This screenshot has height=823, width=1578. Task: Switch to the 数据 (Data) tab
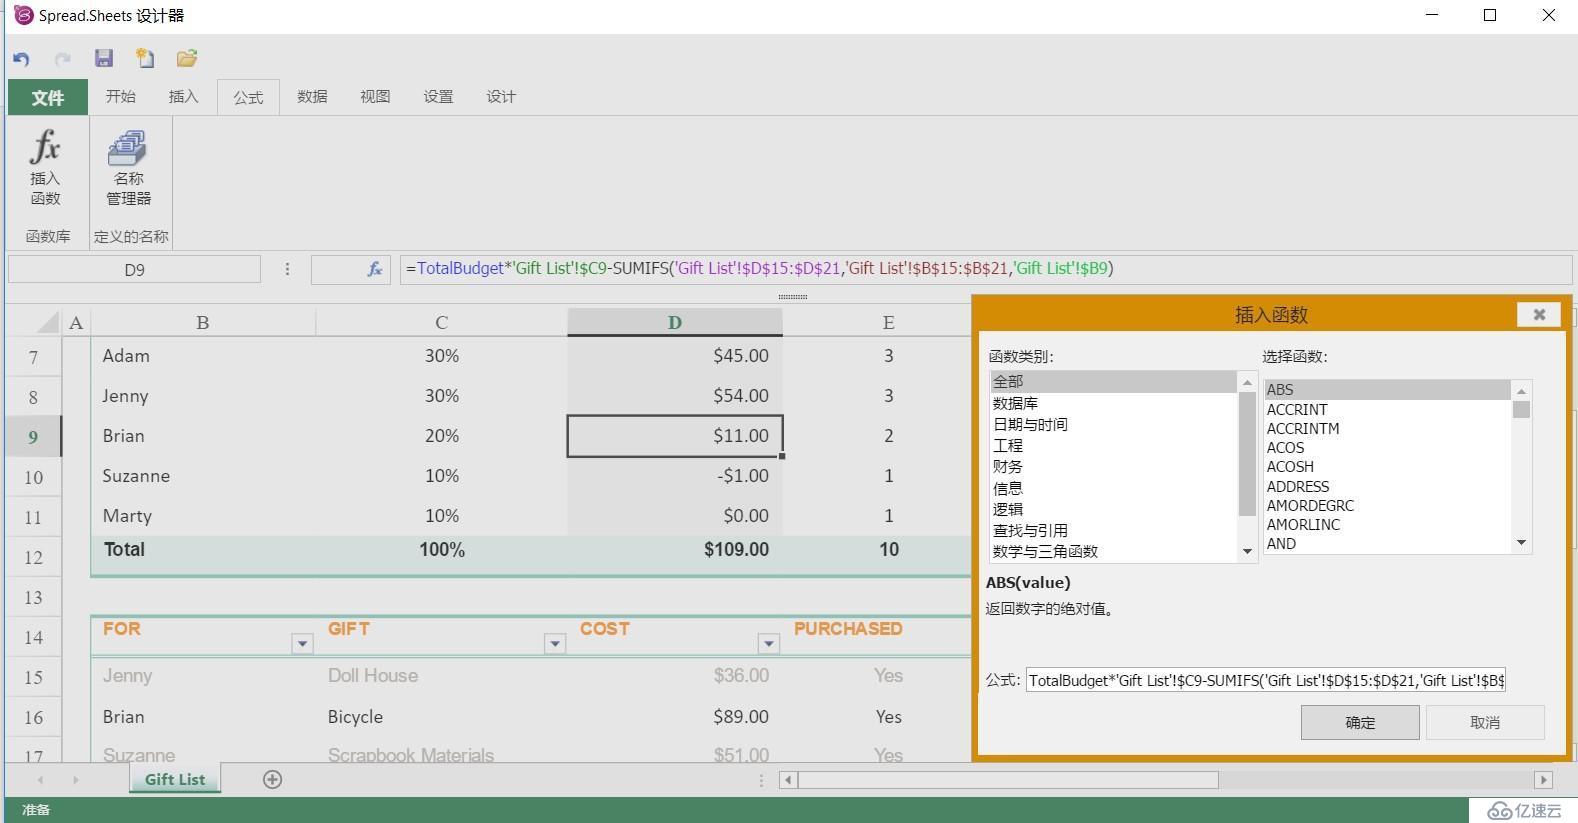(312, 96)
